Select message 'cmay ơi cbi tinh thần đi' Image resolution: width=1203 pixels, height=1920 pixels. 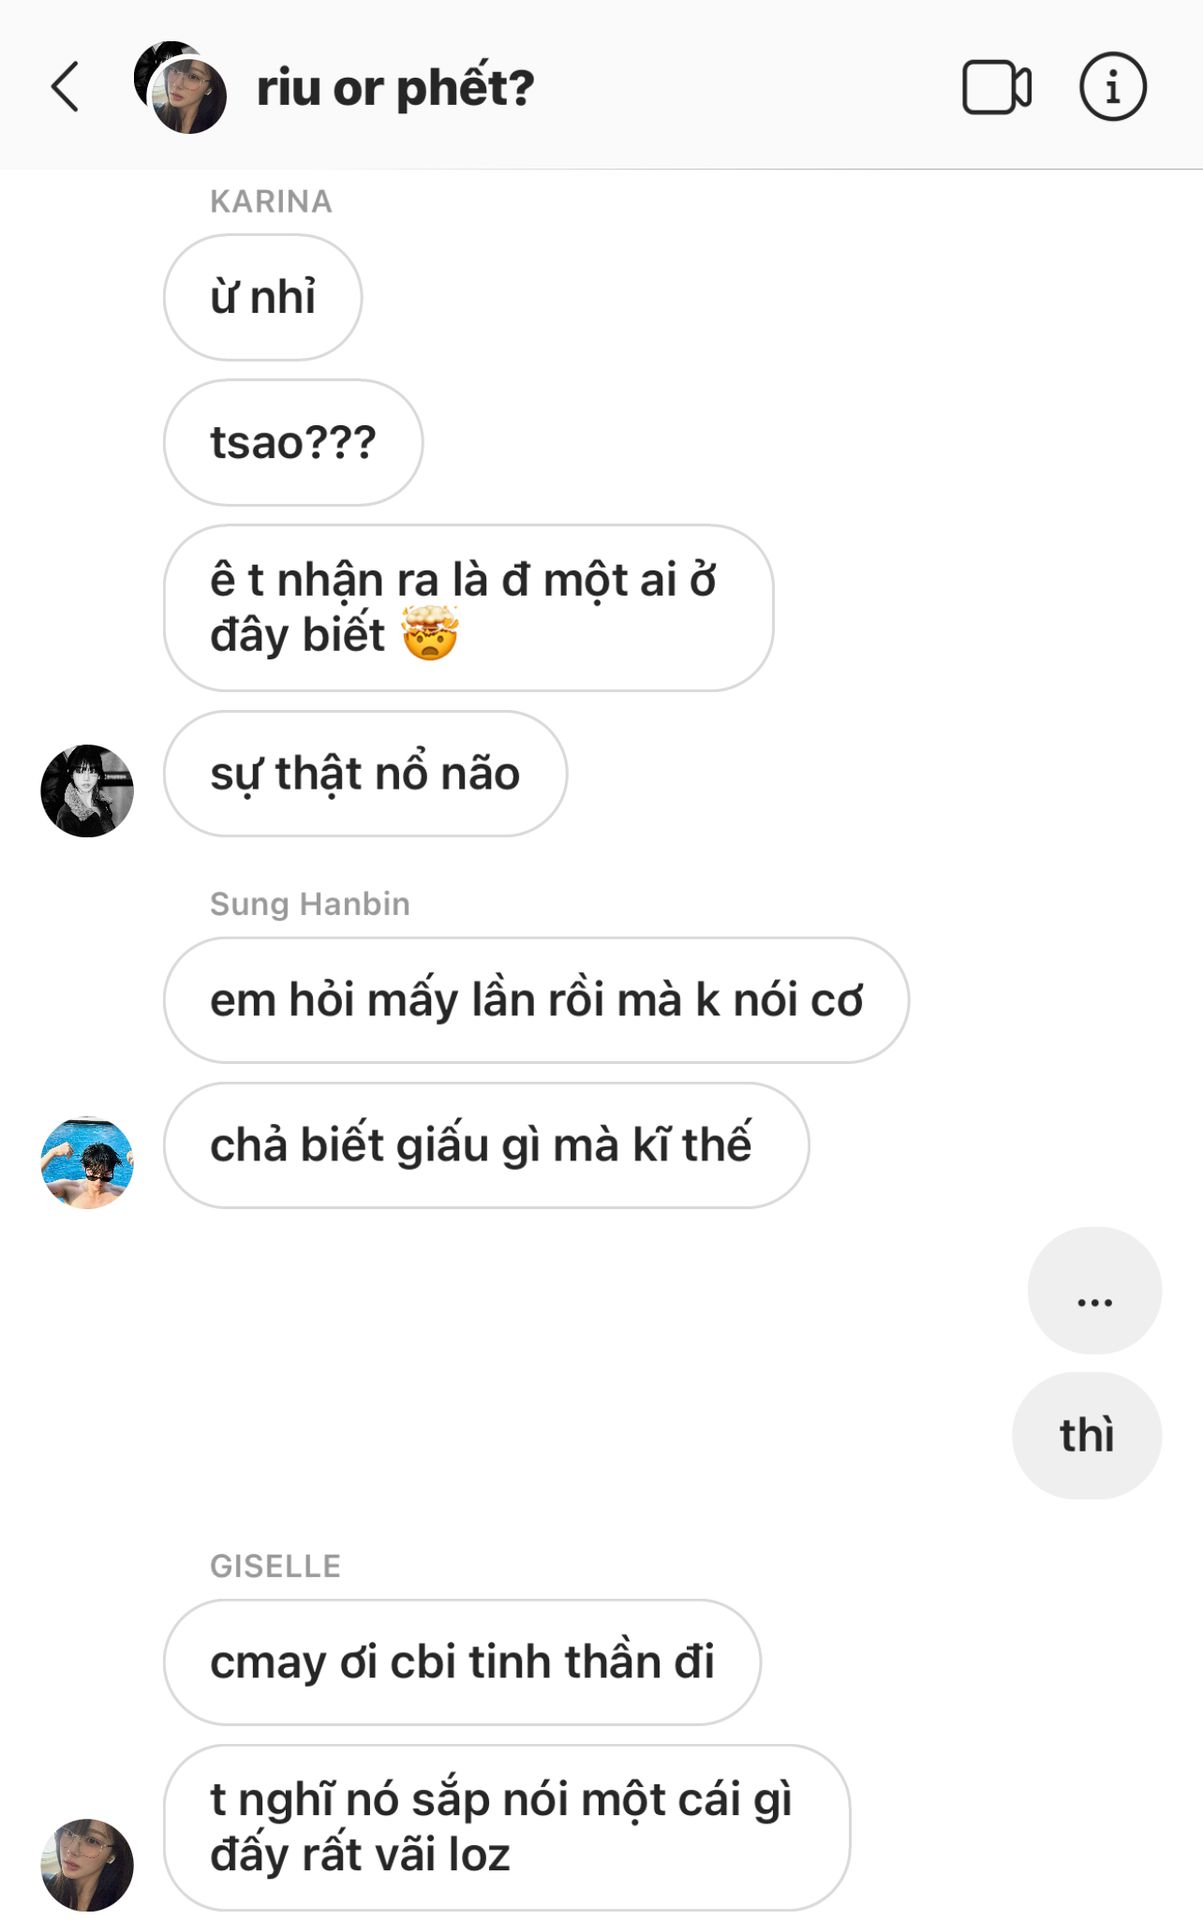click(462, 1662)
